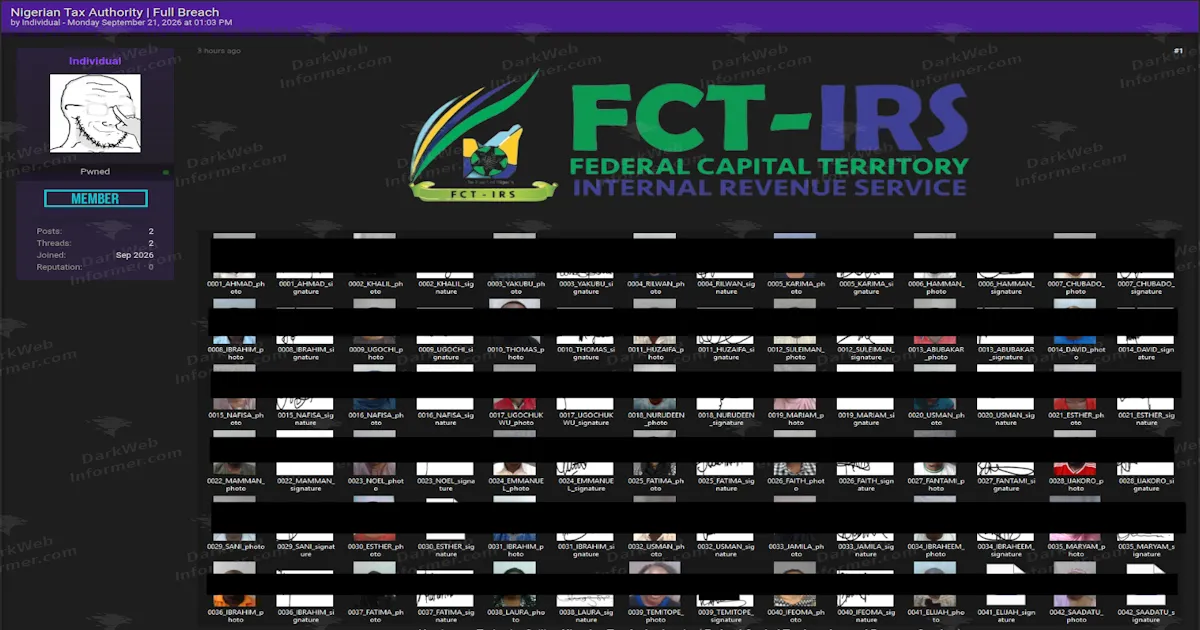Screen dimensions: 1200x630
Task: Select the 0017_UGOCHUKWU_photo label
Action: click(516, 418)
